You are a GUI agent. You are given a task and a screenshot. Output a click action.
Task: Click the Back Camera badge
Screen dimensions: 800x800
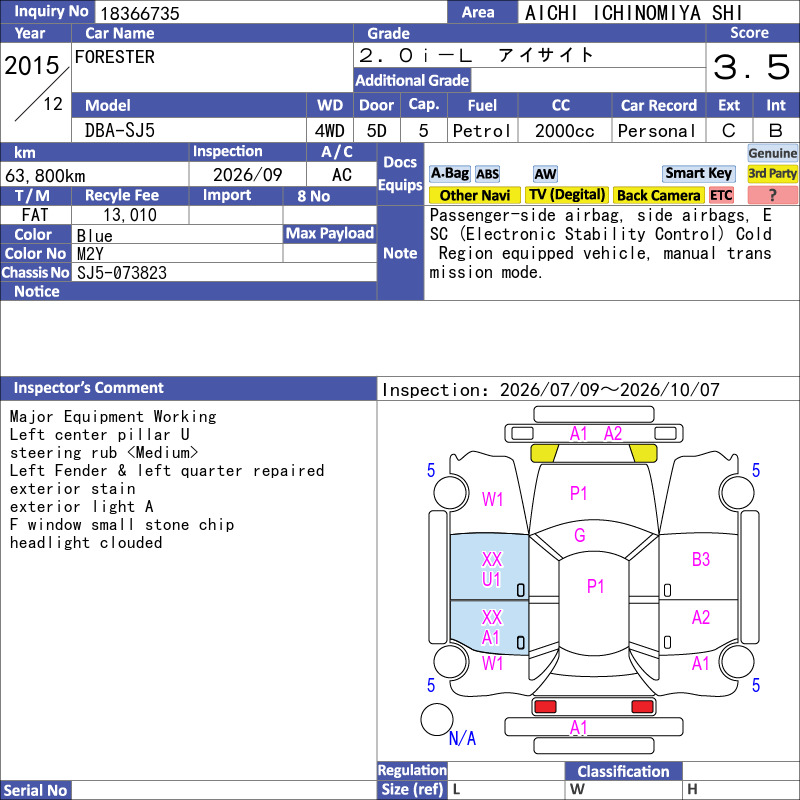click(x=658, y=195)
